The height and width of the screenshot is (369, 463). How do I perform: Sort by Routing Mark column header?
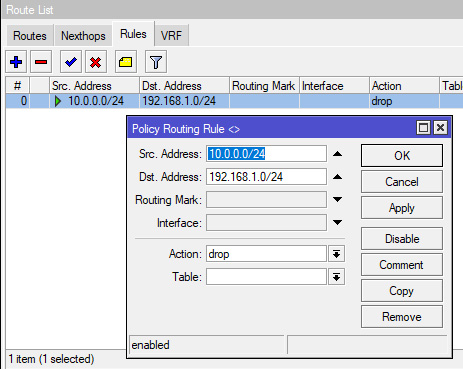pos(264,86)
